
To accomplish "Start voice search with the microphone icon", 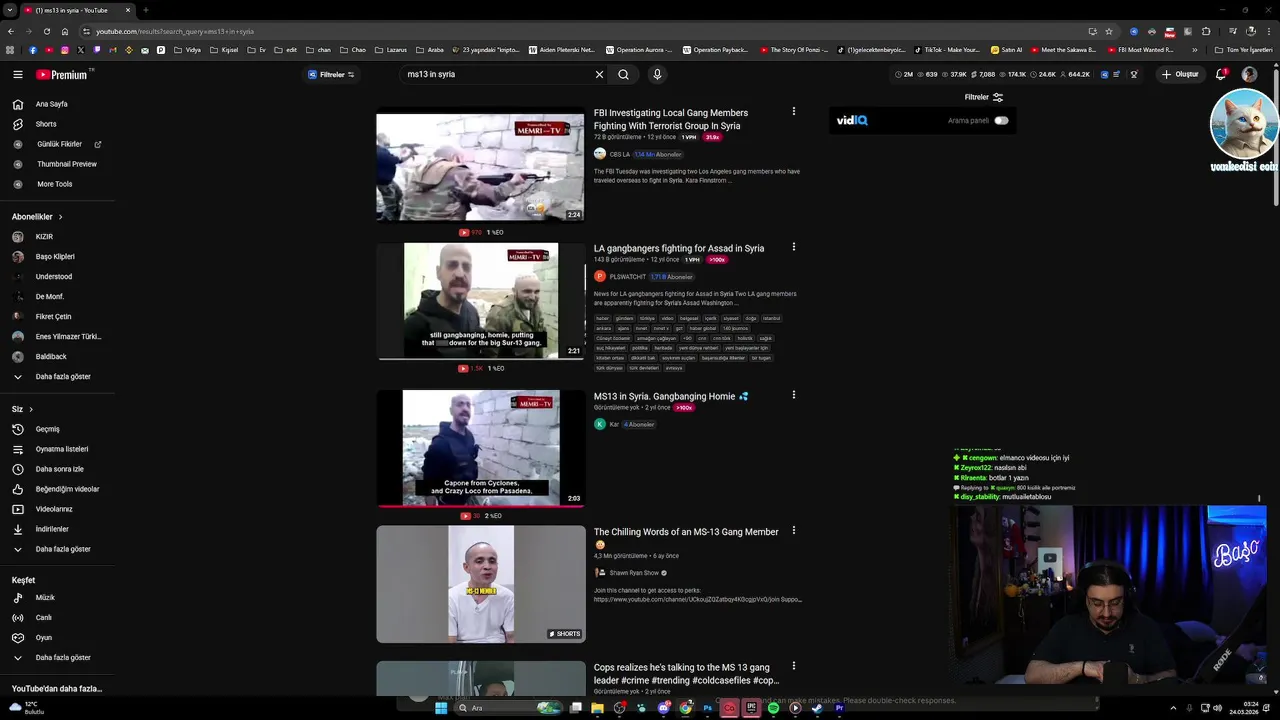I will pyautogui.click(x=657, y=74).
